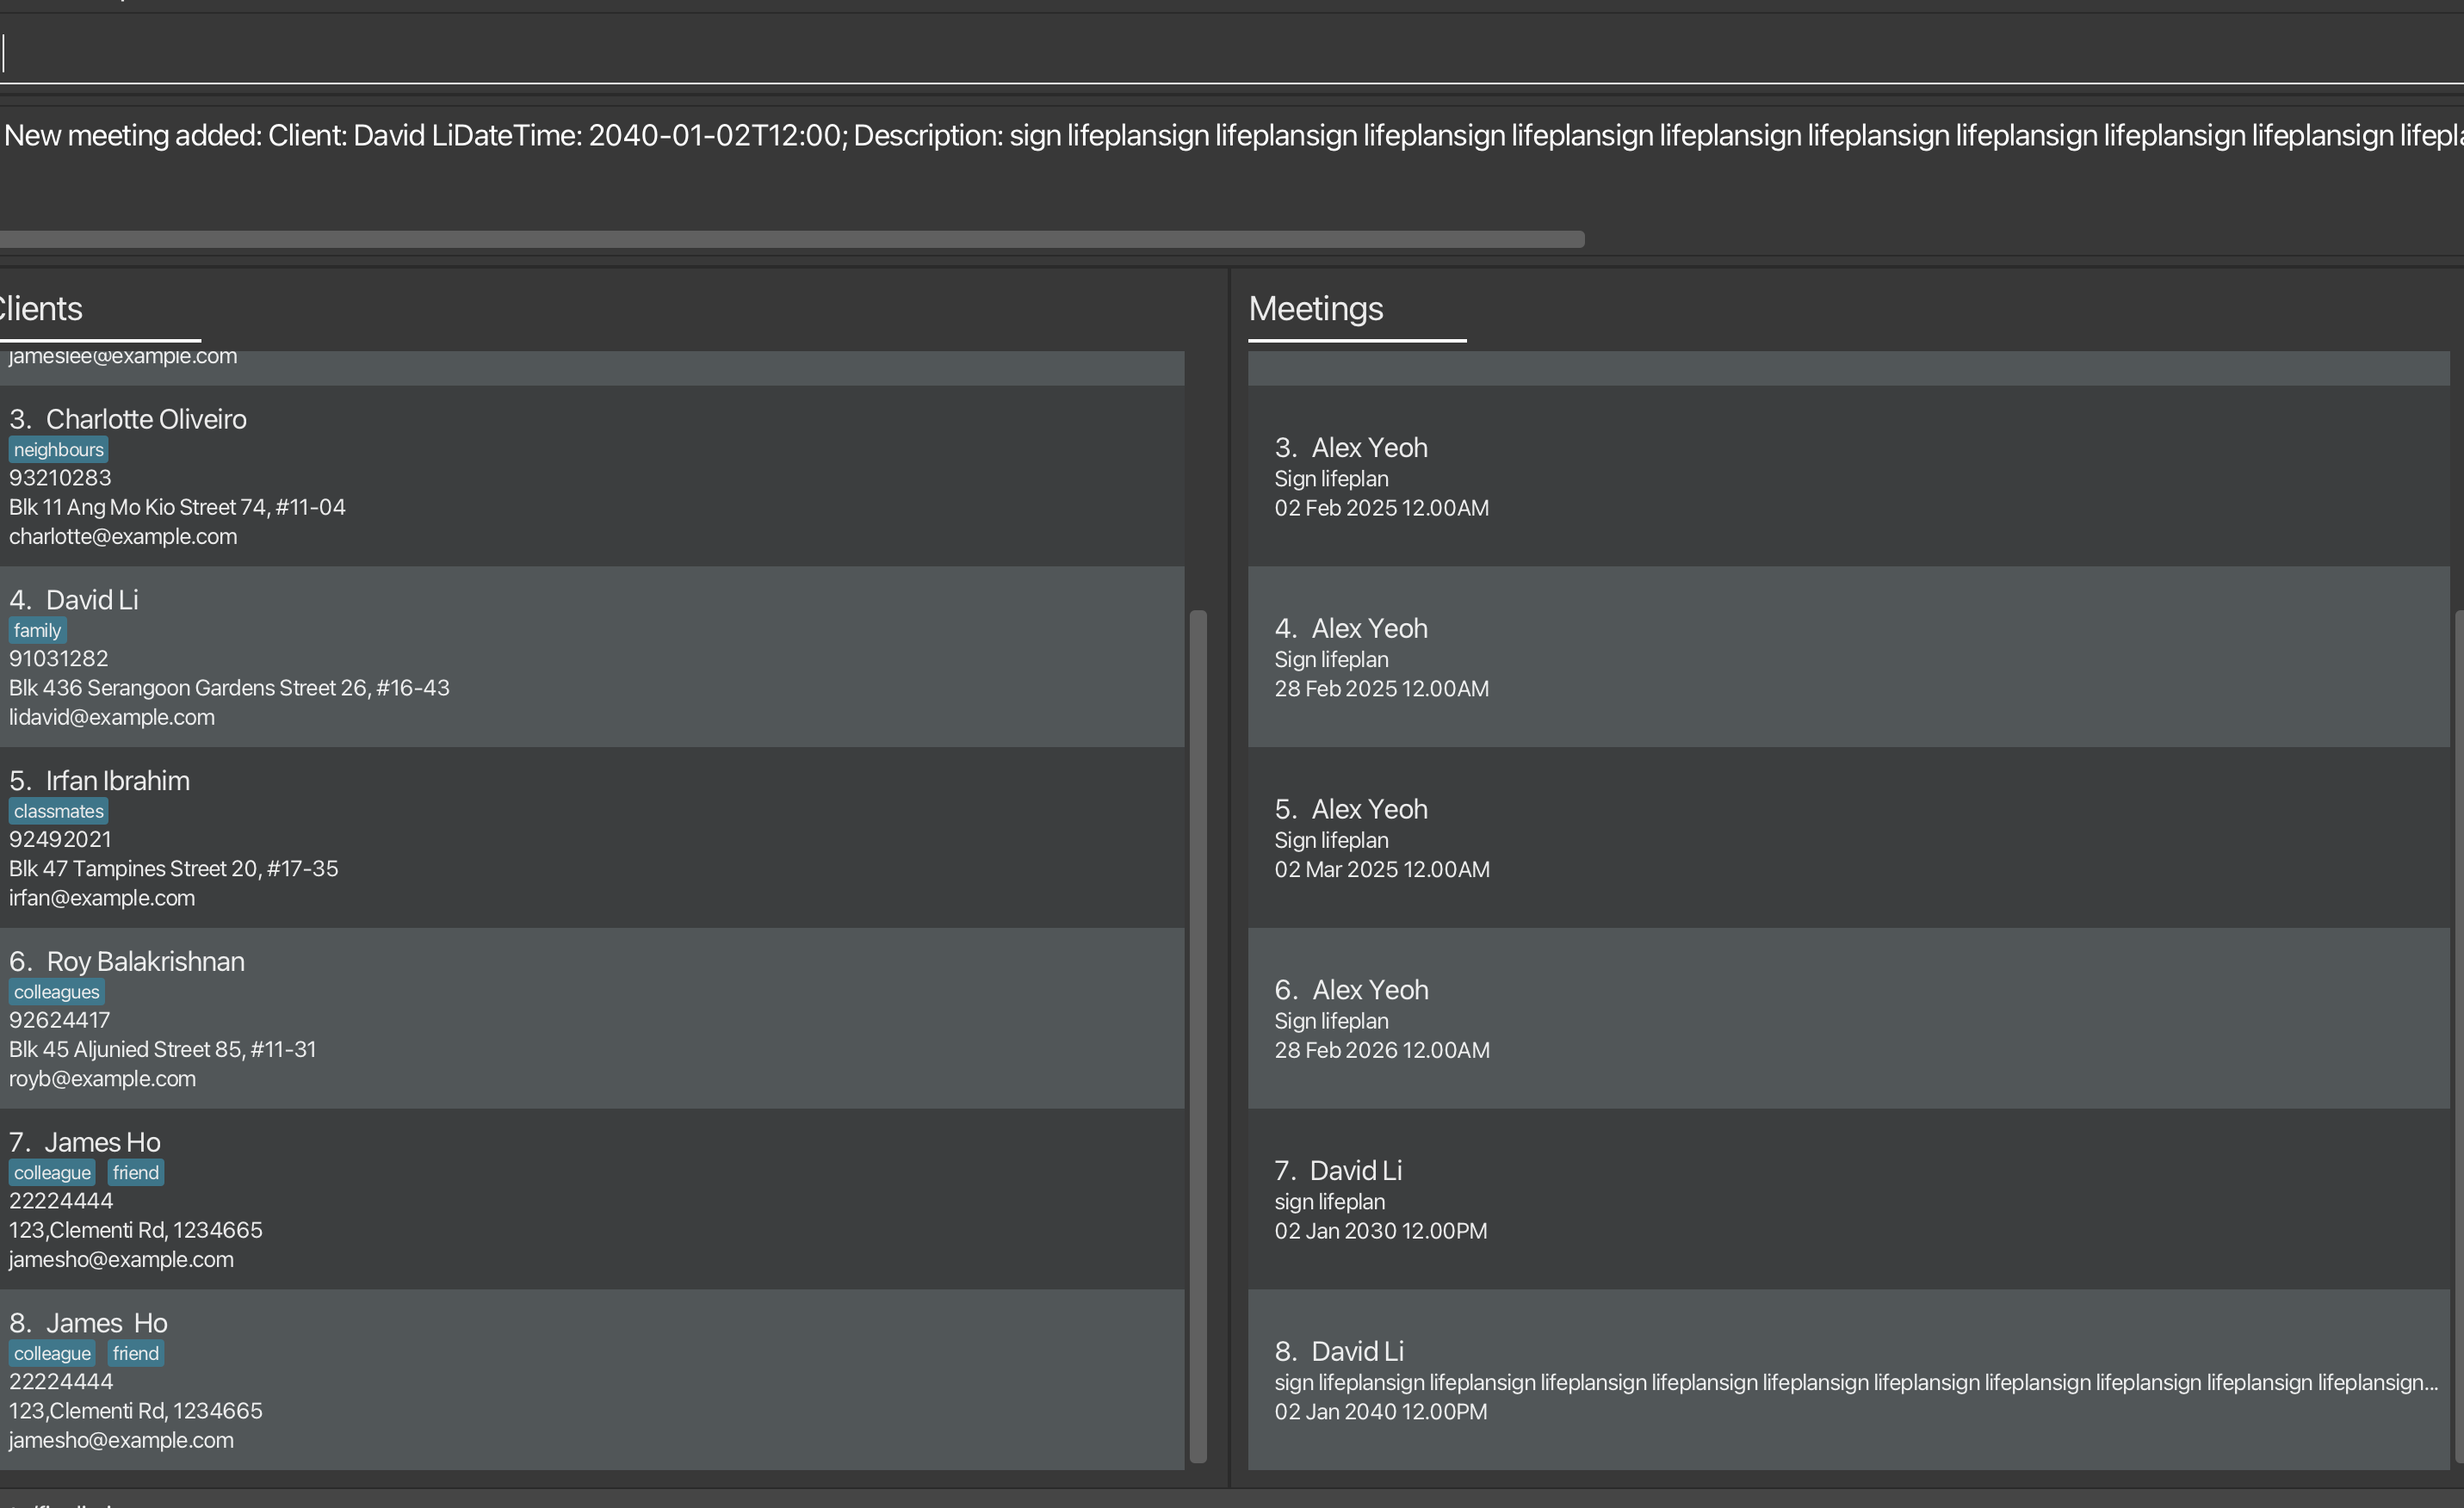Click the neighbours tag on Charlotte Oliveiro
The image size is (2464, 1508).
click(58, 450)
